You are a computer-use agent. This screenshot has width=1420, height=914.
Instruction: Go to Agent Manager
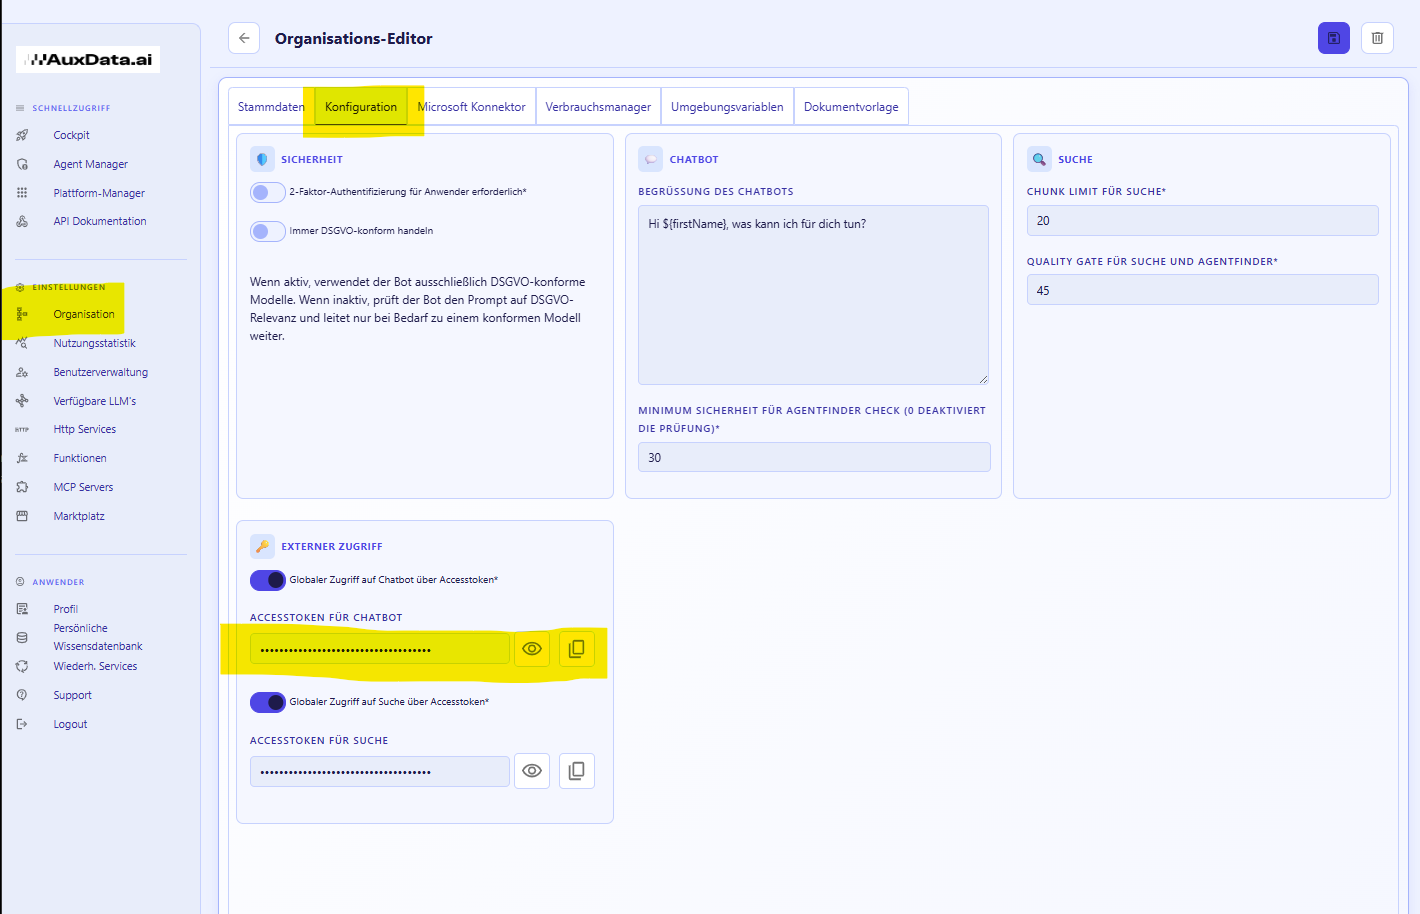pos(91,164)
